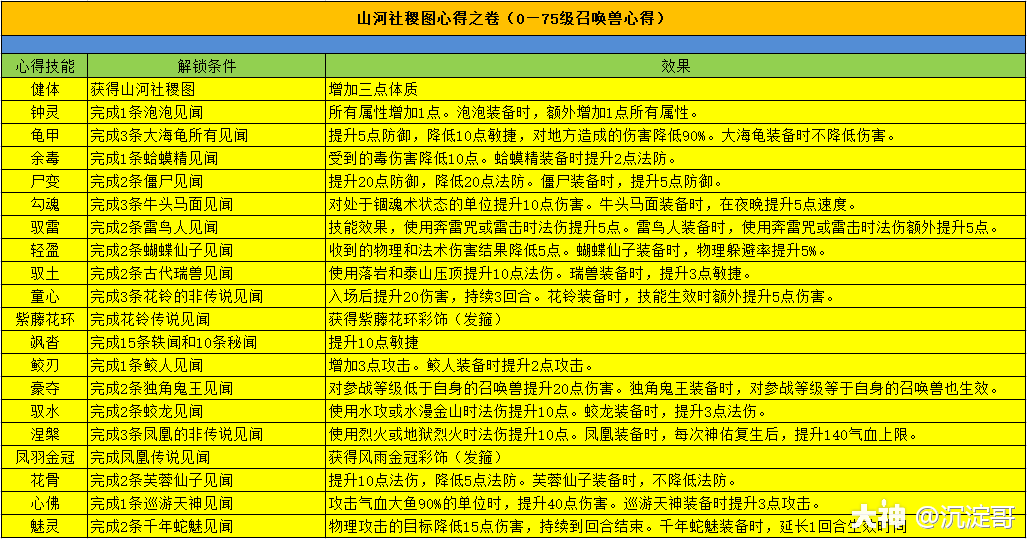Image resolution: width=1027 pixels, height=539 pixels.
Task: Click the 童心 effect about 入场后提升20伤害
Action: [x=675, y=296]
